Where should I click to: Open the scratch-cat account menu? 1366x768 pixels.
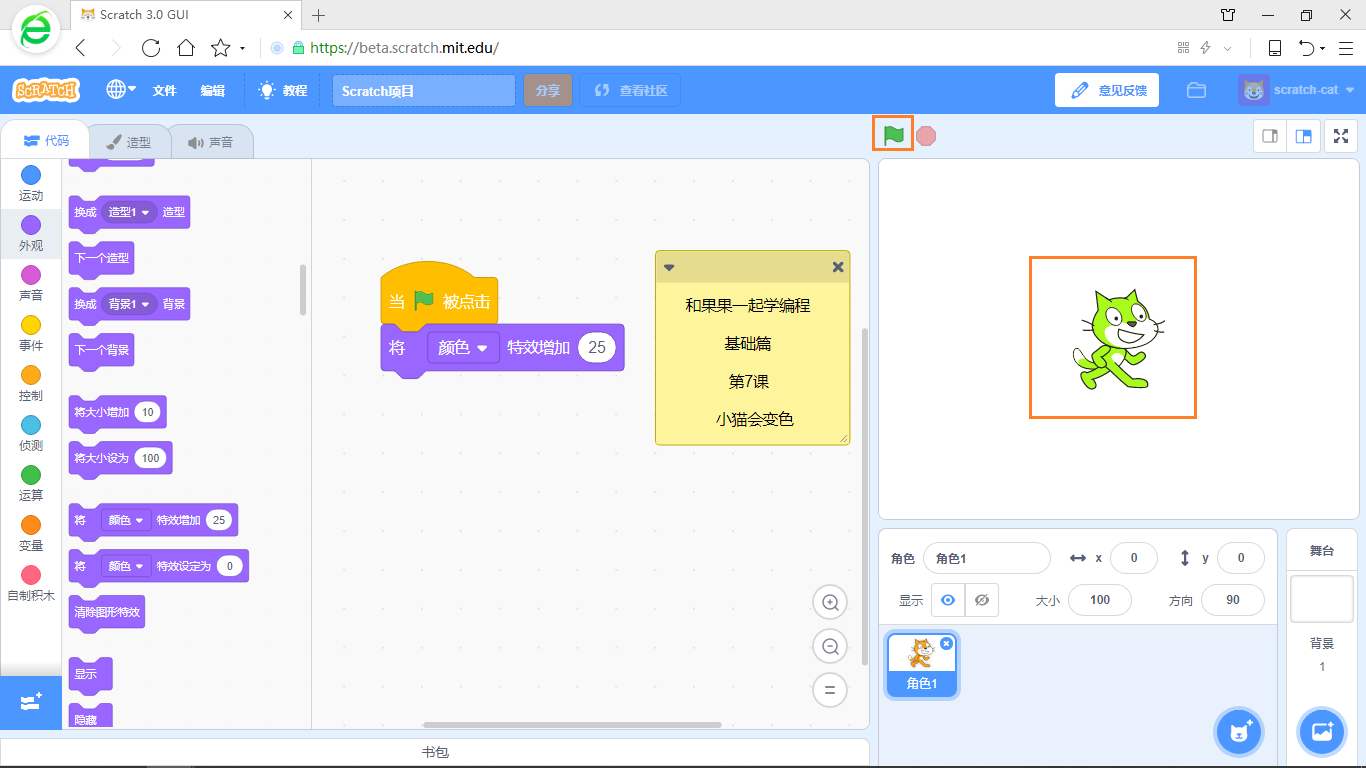1296,90
